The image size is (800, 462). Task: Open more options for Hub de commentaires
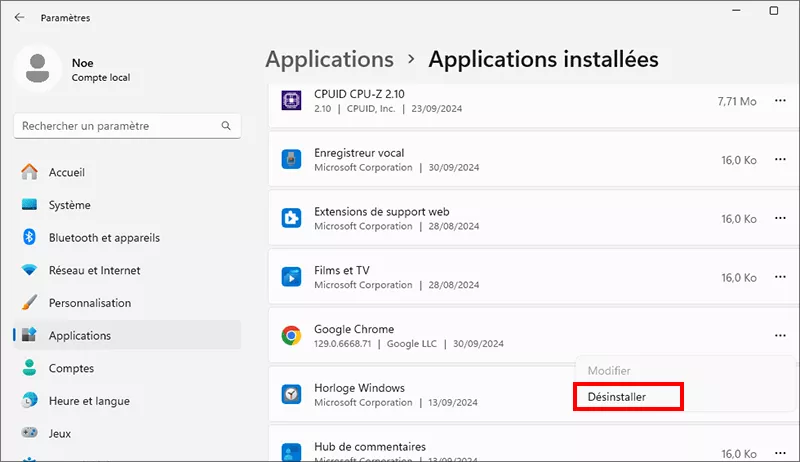point(780,453)
